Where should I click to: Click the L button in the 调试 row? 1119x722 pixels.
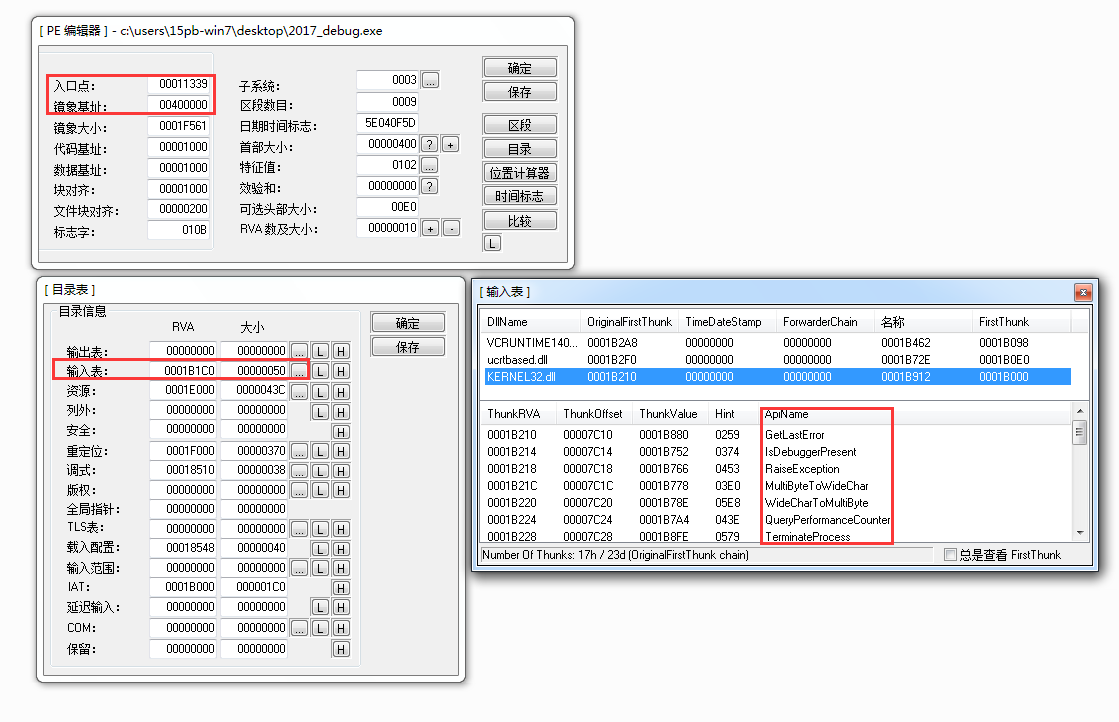[x=320, y=471]
